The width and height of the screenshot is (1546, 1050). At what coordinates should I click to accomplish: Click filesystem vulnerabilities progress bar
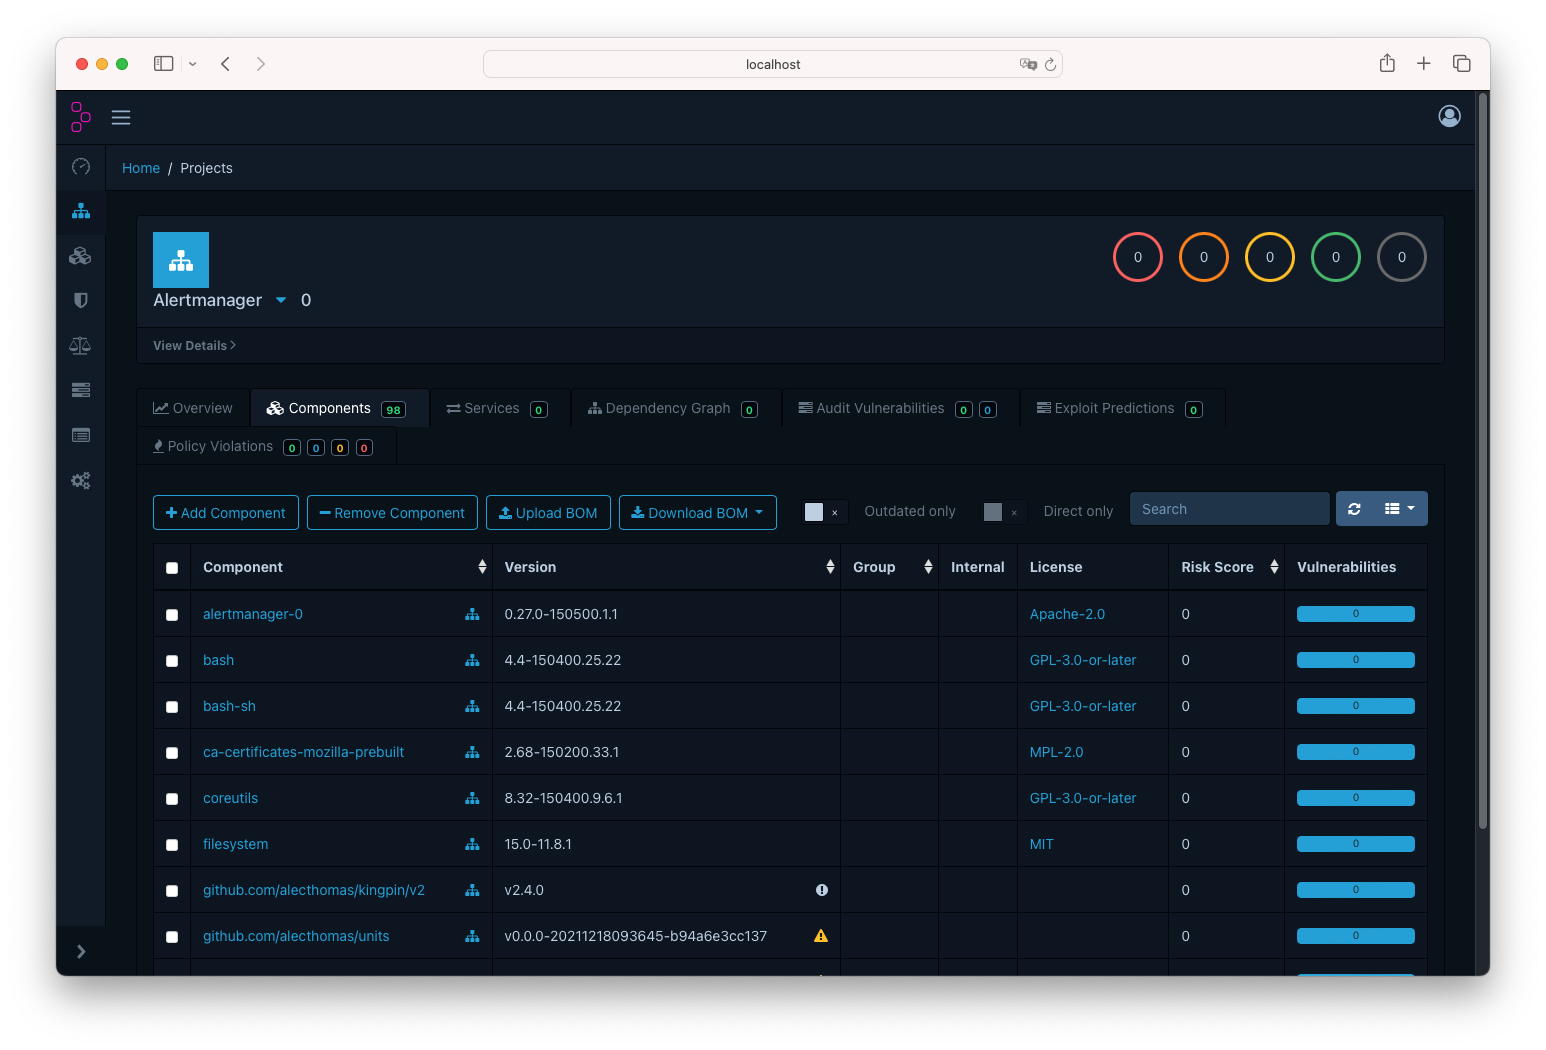point(1356,844)
